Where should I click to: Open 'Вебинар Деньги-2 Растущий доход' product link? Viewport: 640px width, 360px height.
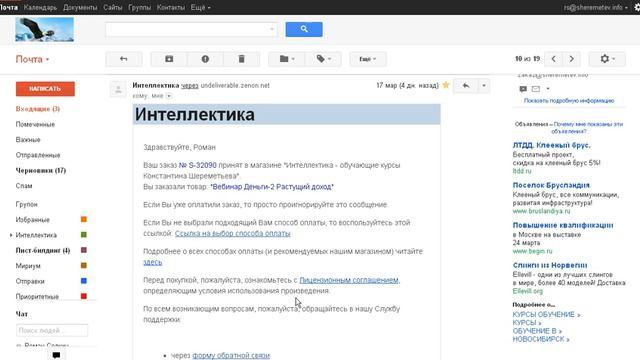click(x=272, y=187)
